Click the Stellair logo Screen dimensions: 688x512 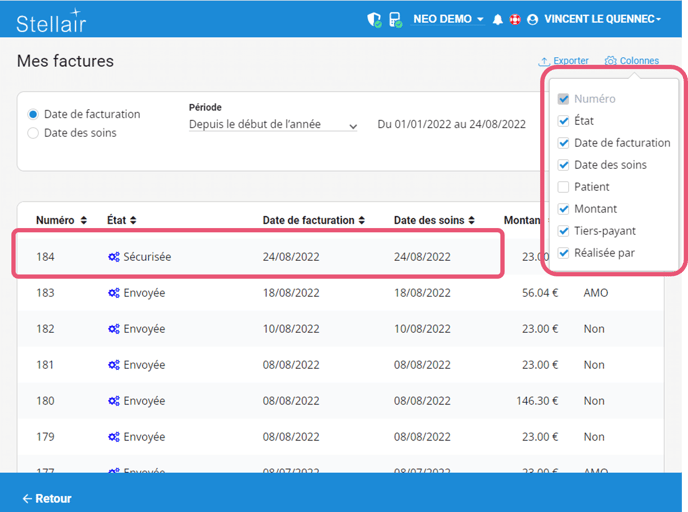(51, 19)
